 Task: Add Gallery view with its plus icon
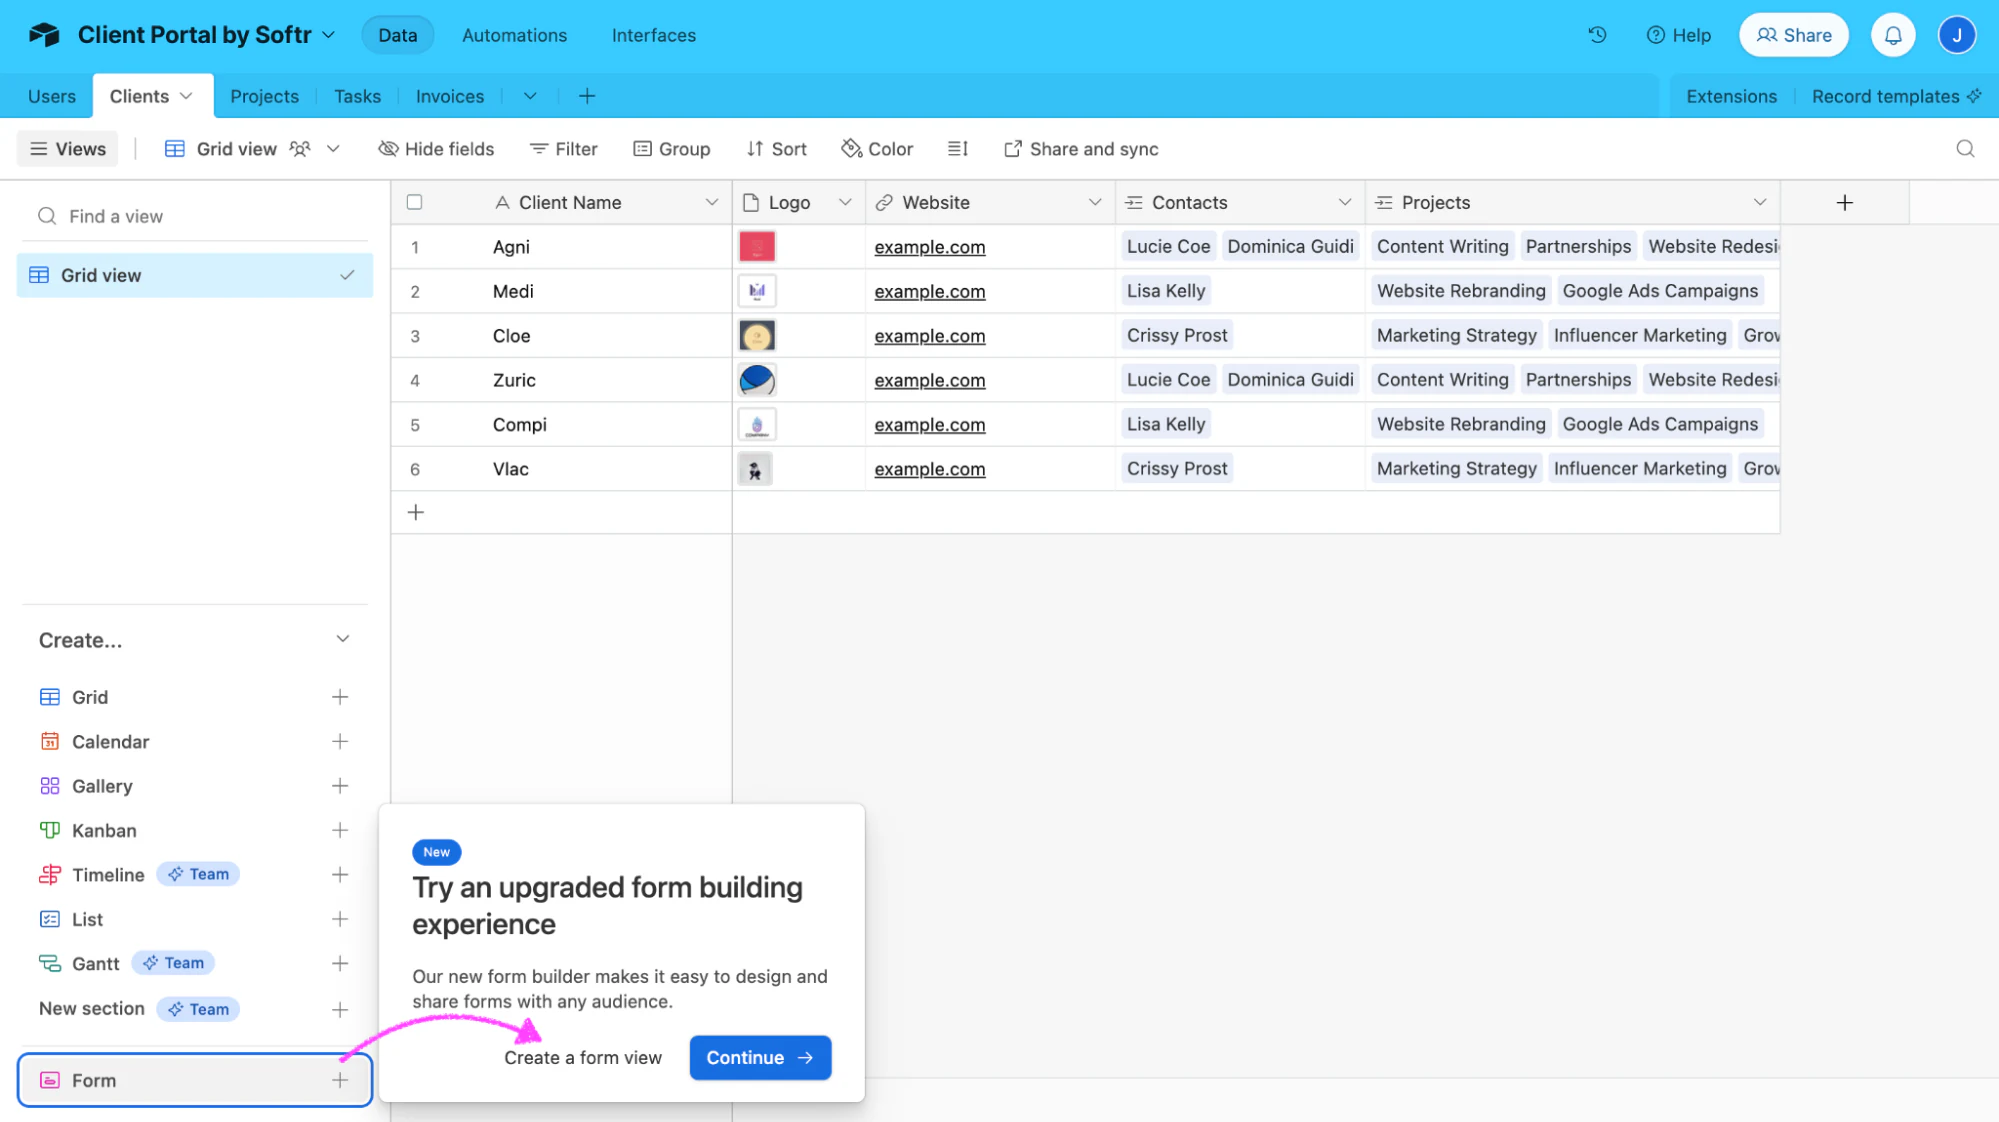(x=340, y=786)
